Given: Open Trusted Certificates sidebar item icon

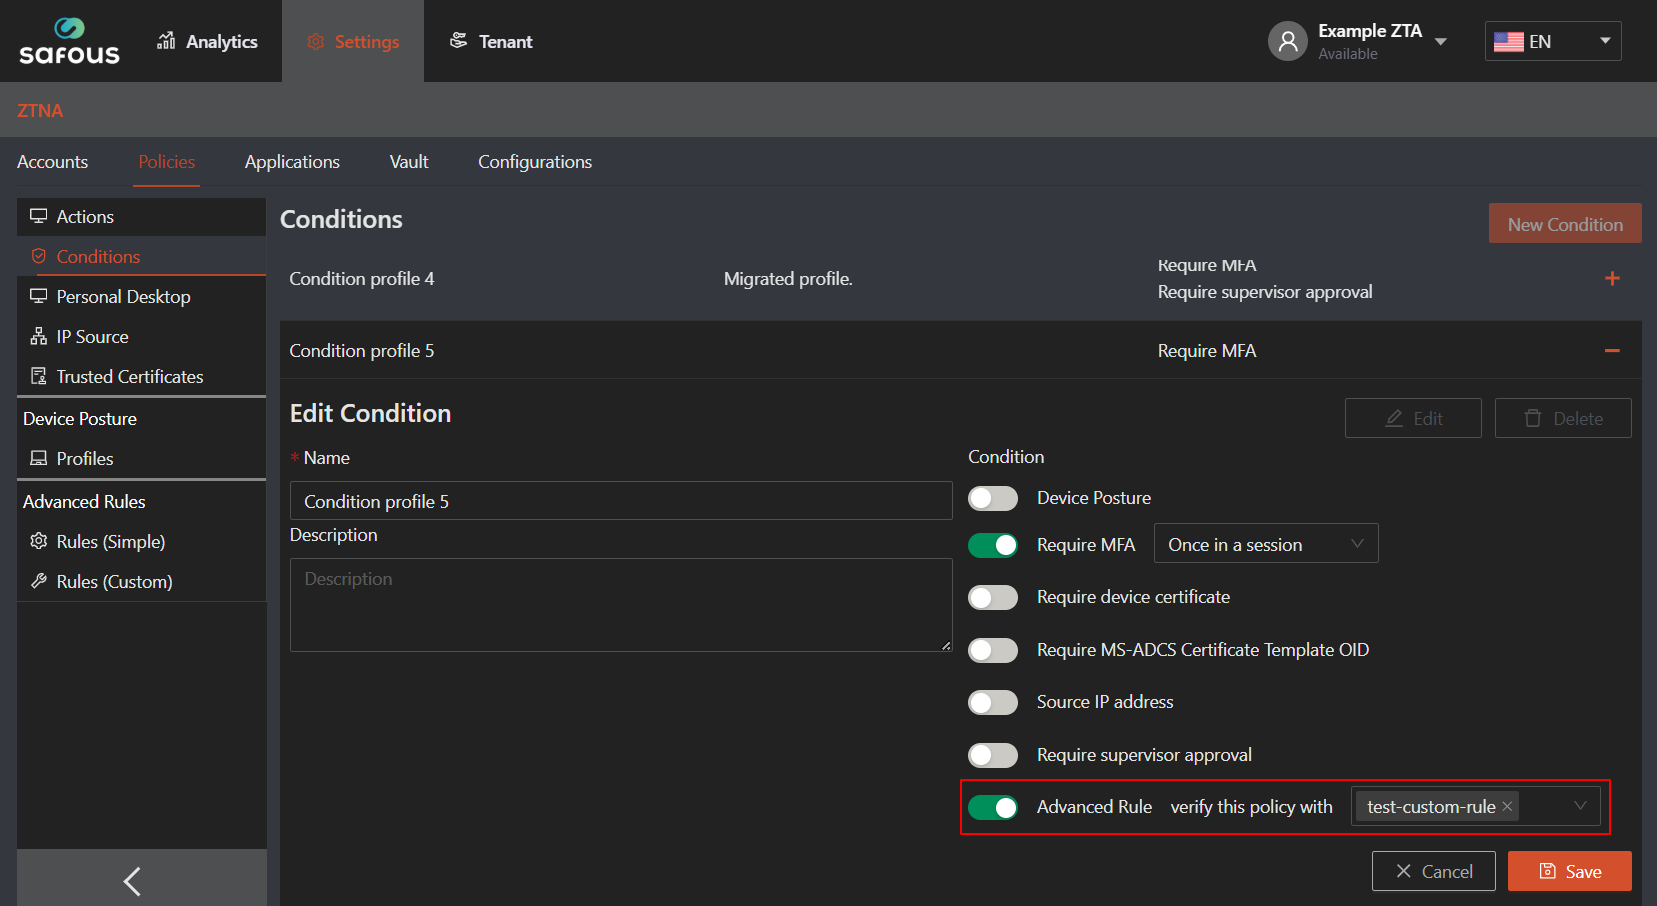Looking at the screenshot, I should click(x=39, y=377).
